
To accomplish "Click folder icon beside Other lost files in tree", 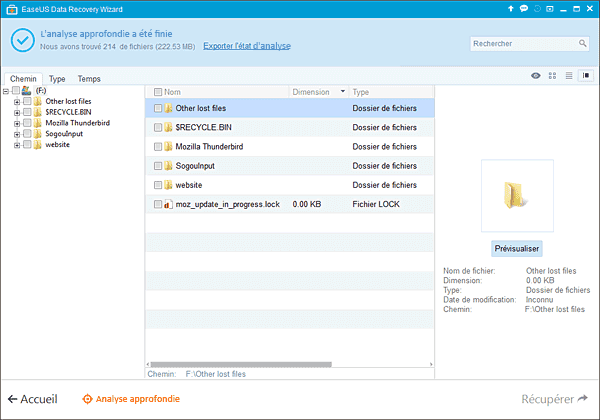I will click(38, 101).
